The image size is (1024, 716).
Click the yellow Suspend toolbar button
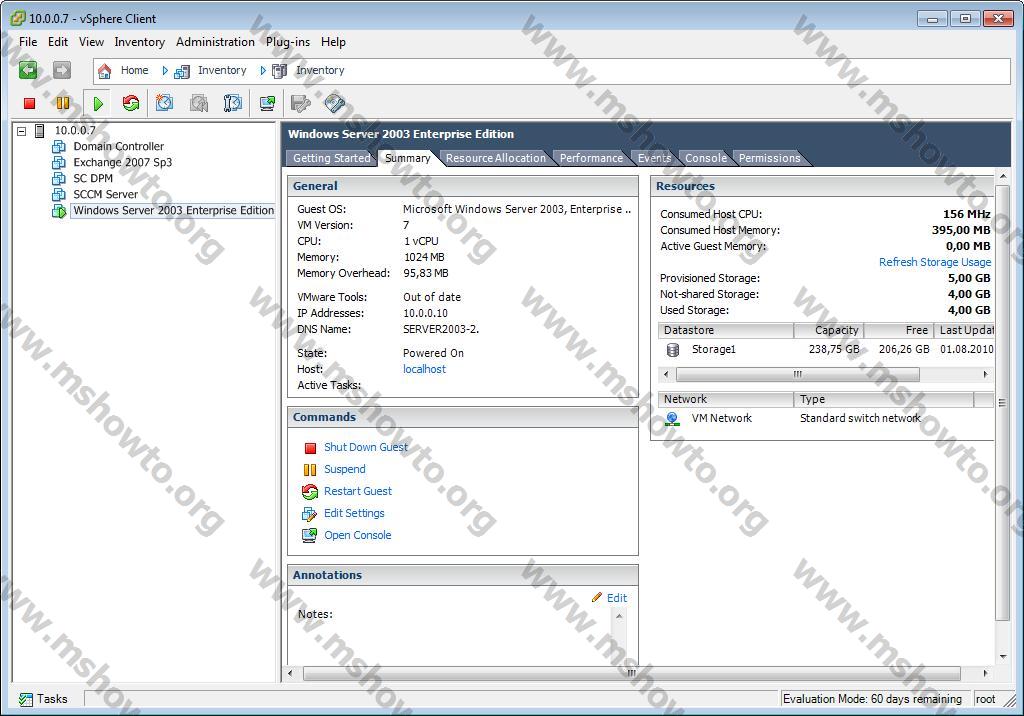pyautogui.click(x=63, y=103)
